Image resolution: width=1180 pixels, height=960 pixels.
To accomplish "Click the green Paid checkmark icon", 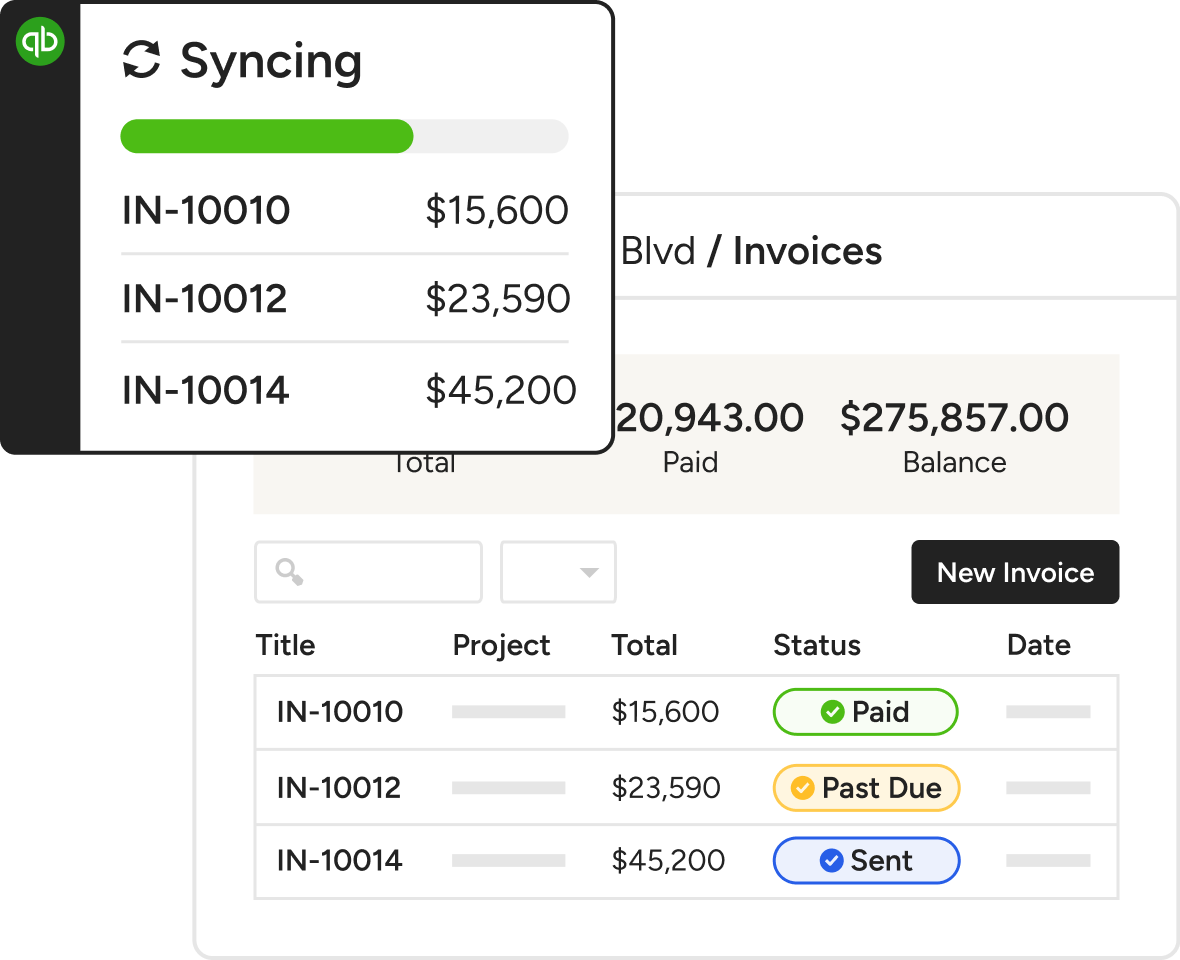I will tap(832, 712).
